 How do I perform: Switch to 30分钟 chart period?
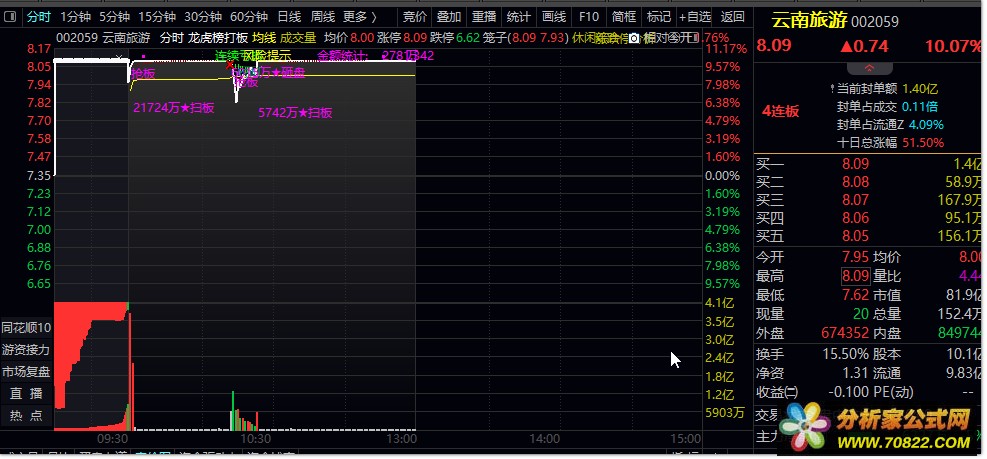point(203,17)
